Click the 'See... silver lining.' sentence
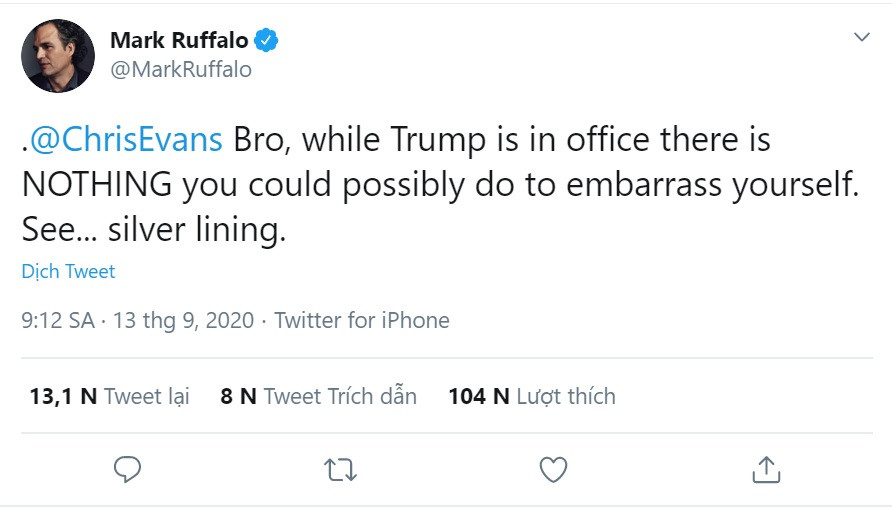Image resolution: width=892 pixels, height=509 pixels. pos(153,231)
